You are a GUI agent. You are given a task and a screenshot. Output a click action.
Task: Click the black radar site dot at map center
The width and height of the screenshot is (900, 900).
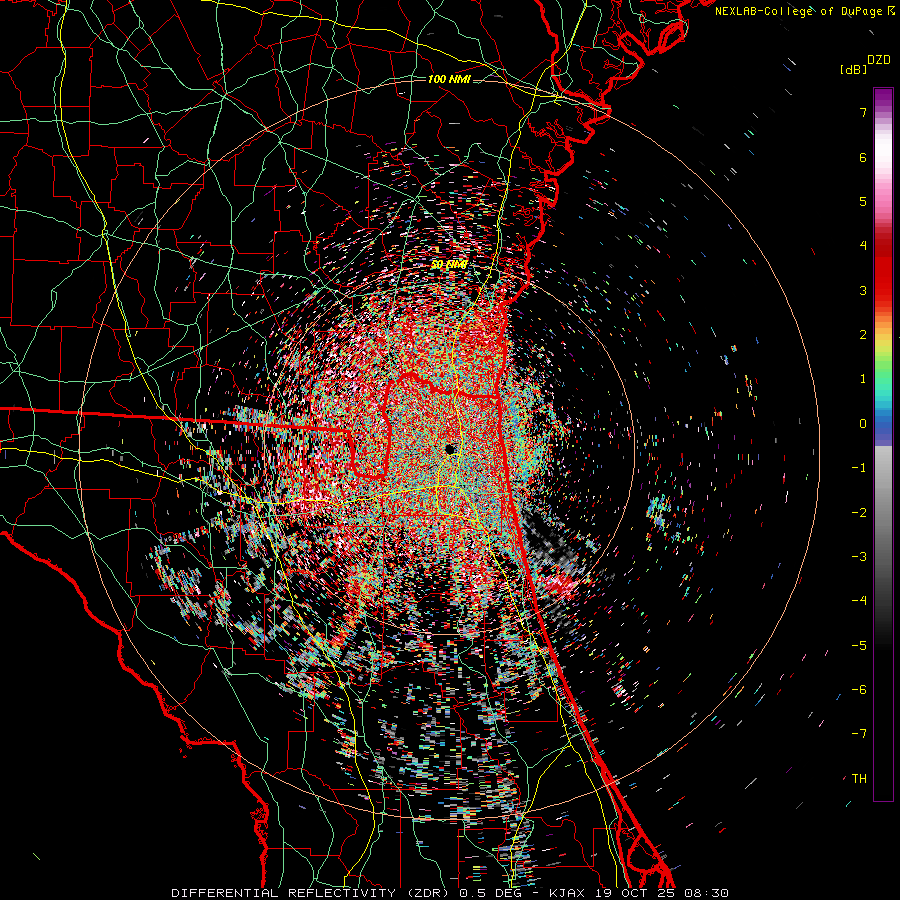tap(450, 449)
